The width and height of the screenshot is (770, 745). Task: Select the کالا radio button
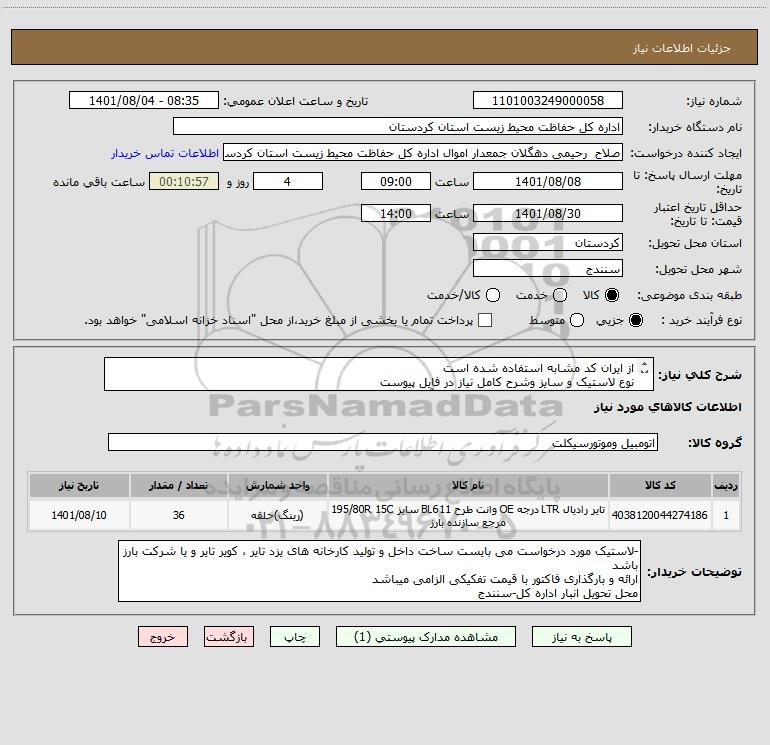click(x=612, y=295)
